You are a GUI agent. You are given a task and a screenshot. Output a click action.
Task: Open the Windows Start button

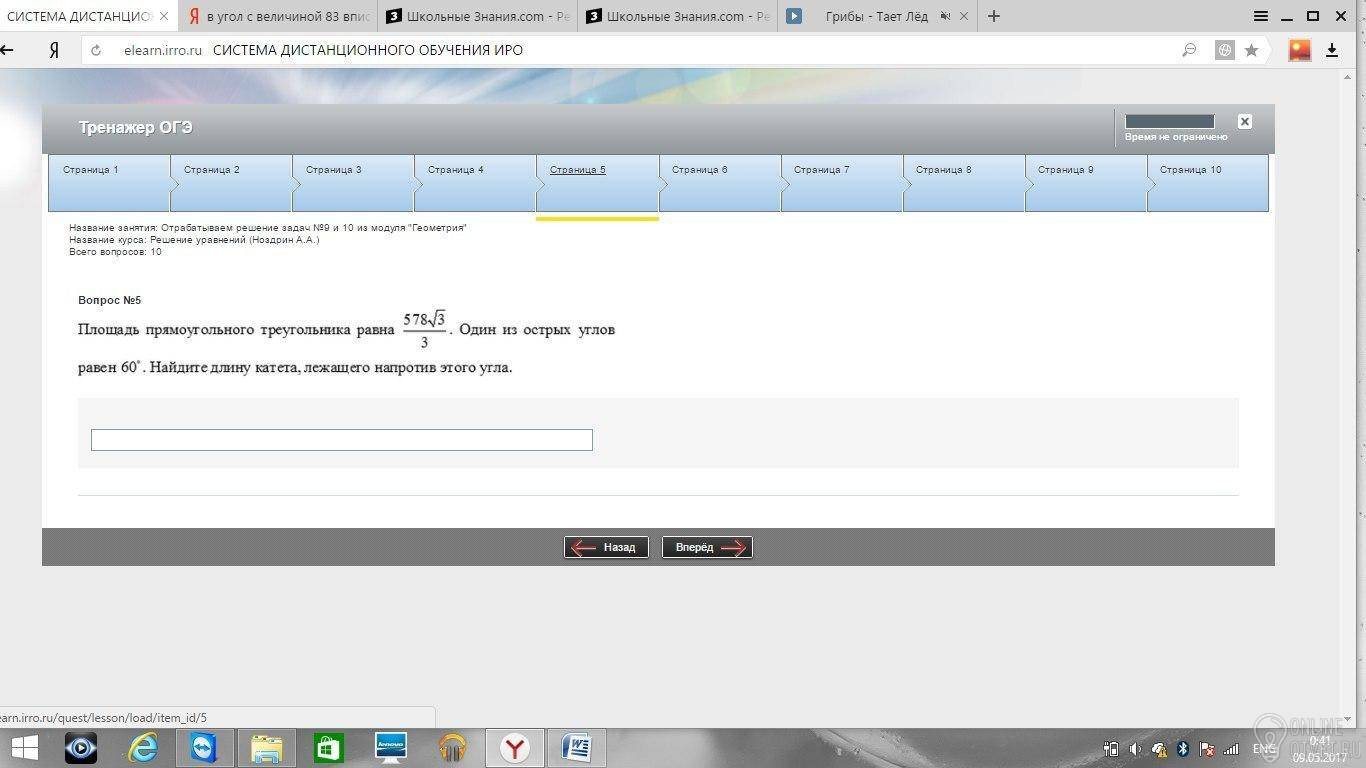tap(24, 747)
